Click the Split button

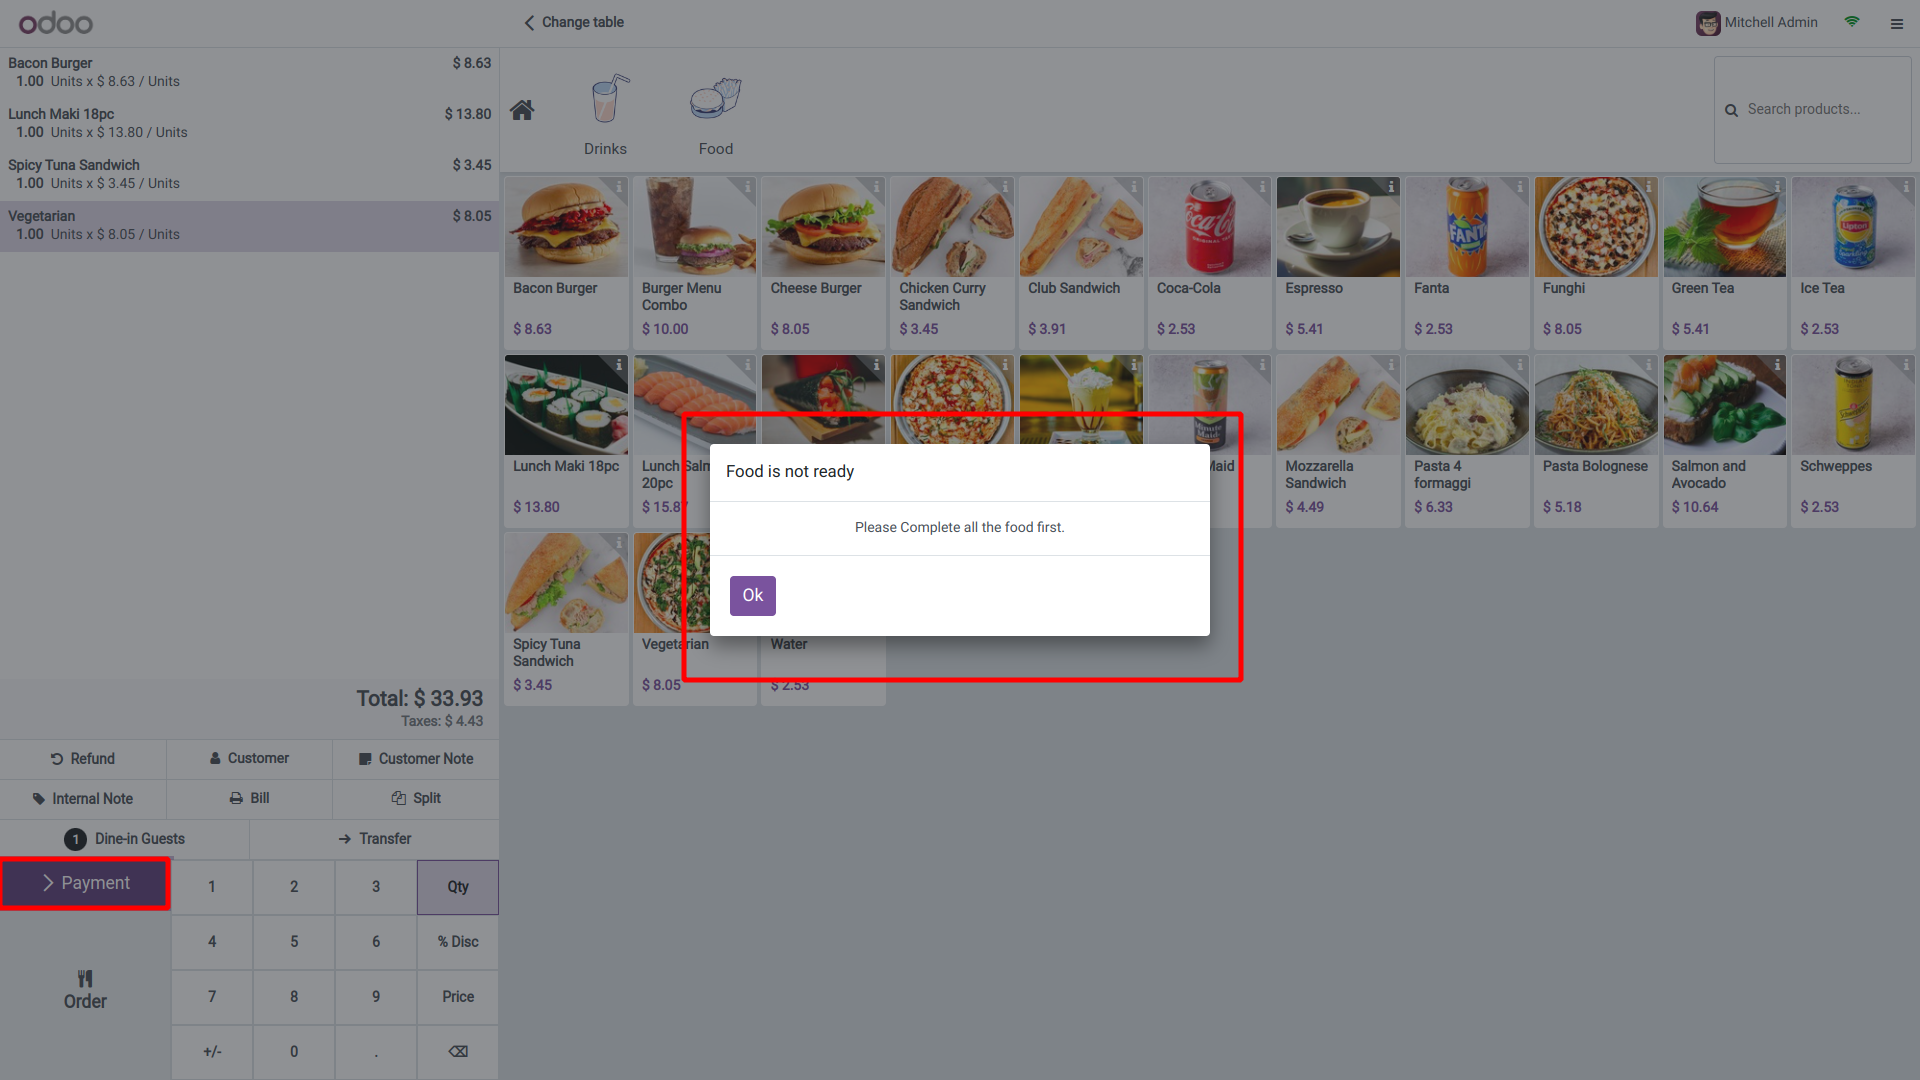[x=416, y=798]
